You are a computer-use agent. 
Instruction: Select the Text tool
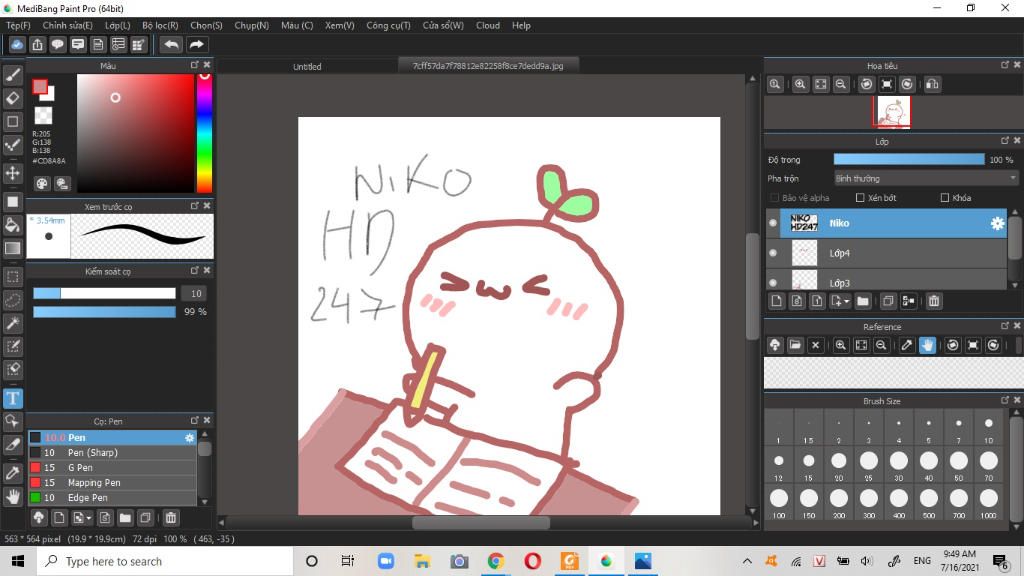[12, 398]
